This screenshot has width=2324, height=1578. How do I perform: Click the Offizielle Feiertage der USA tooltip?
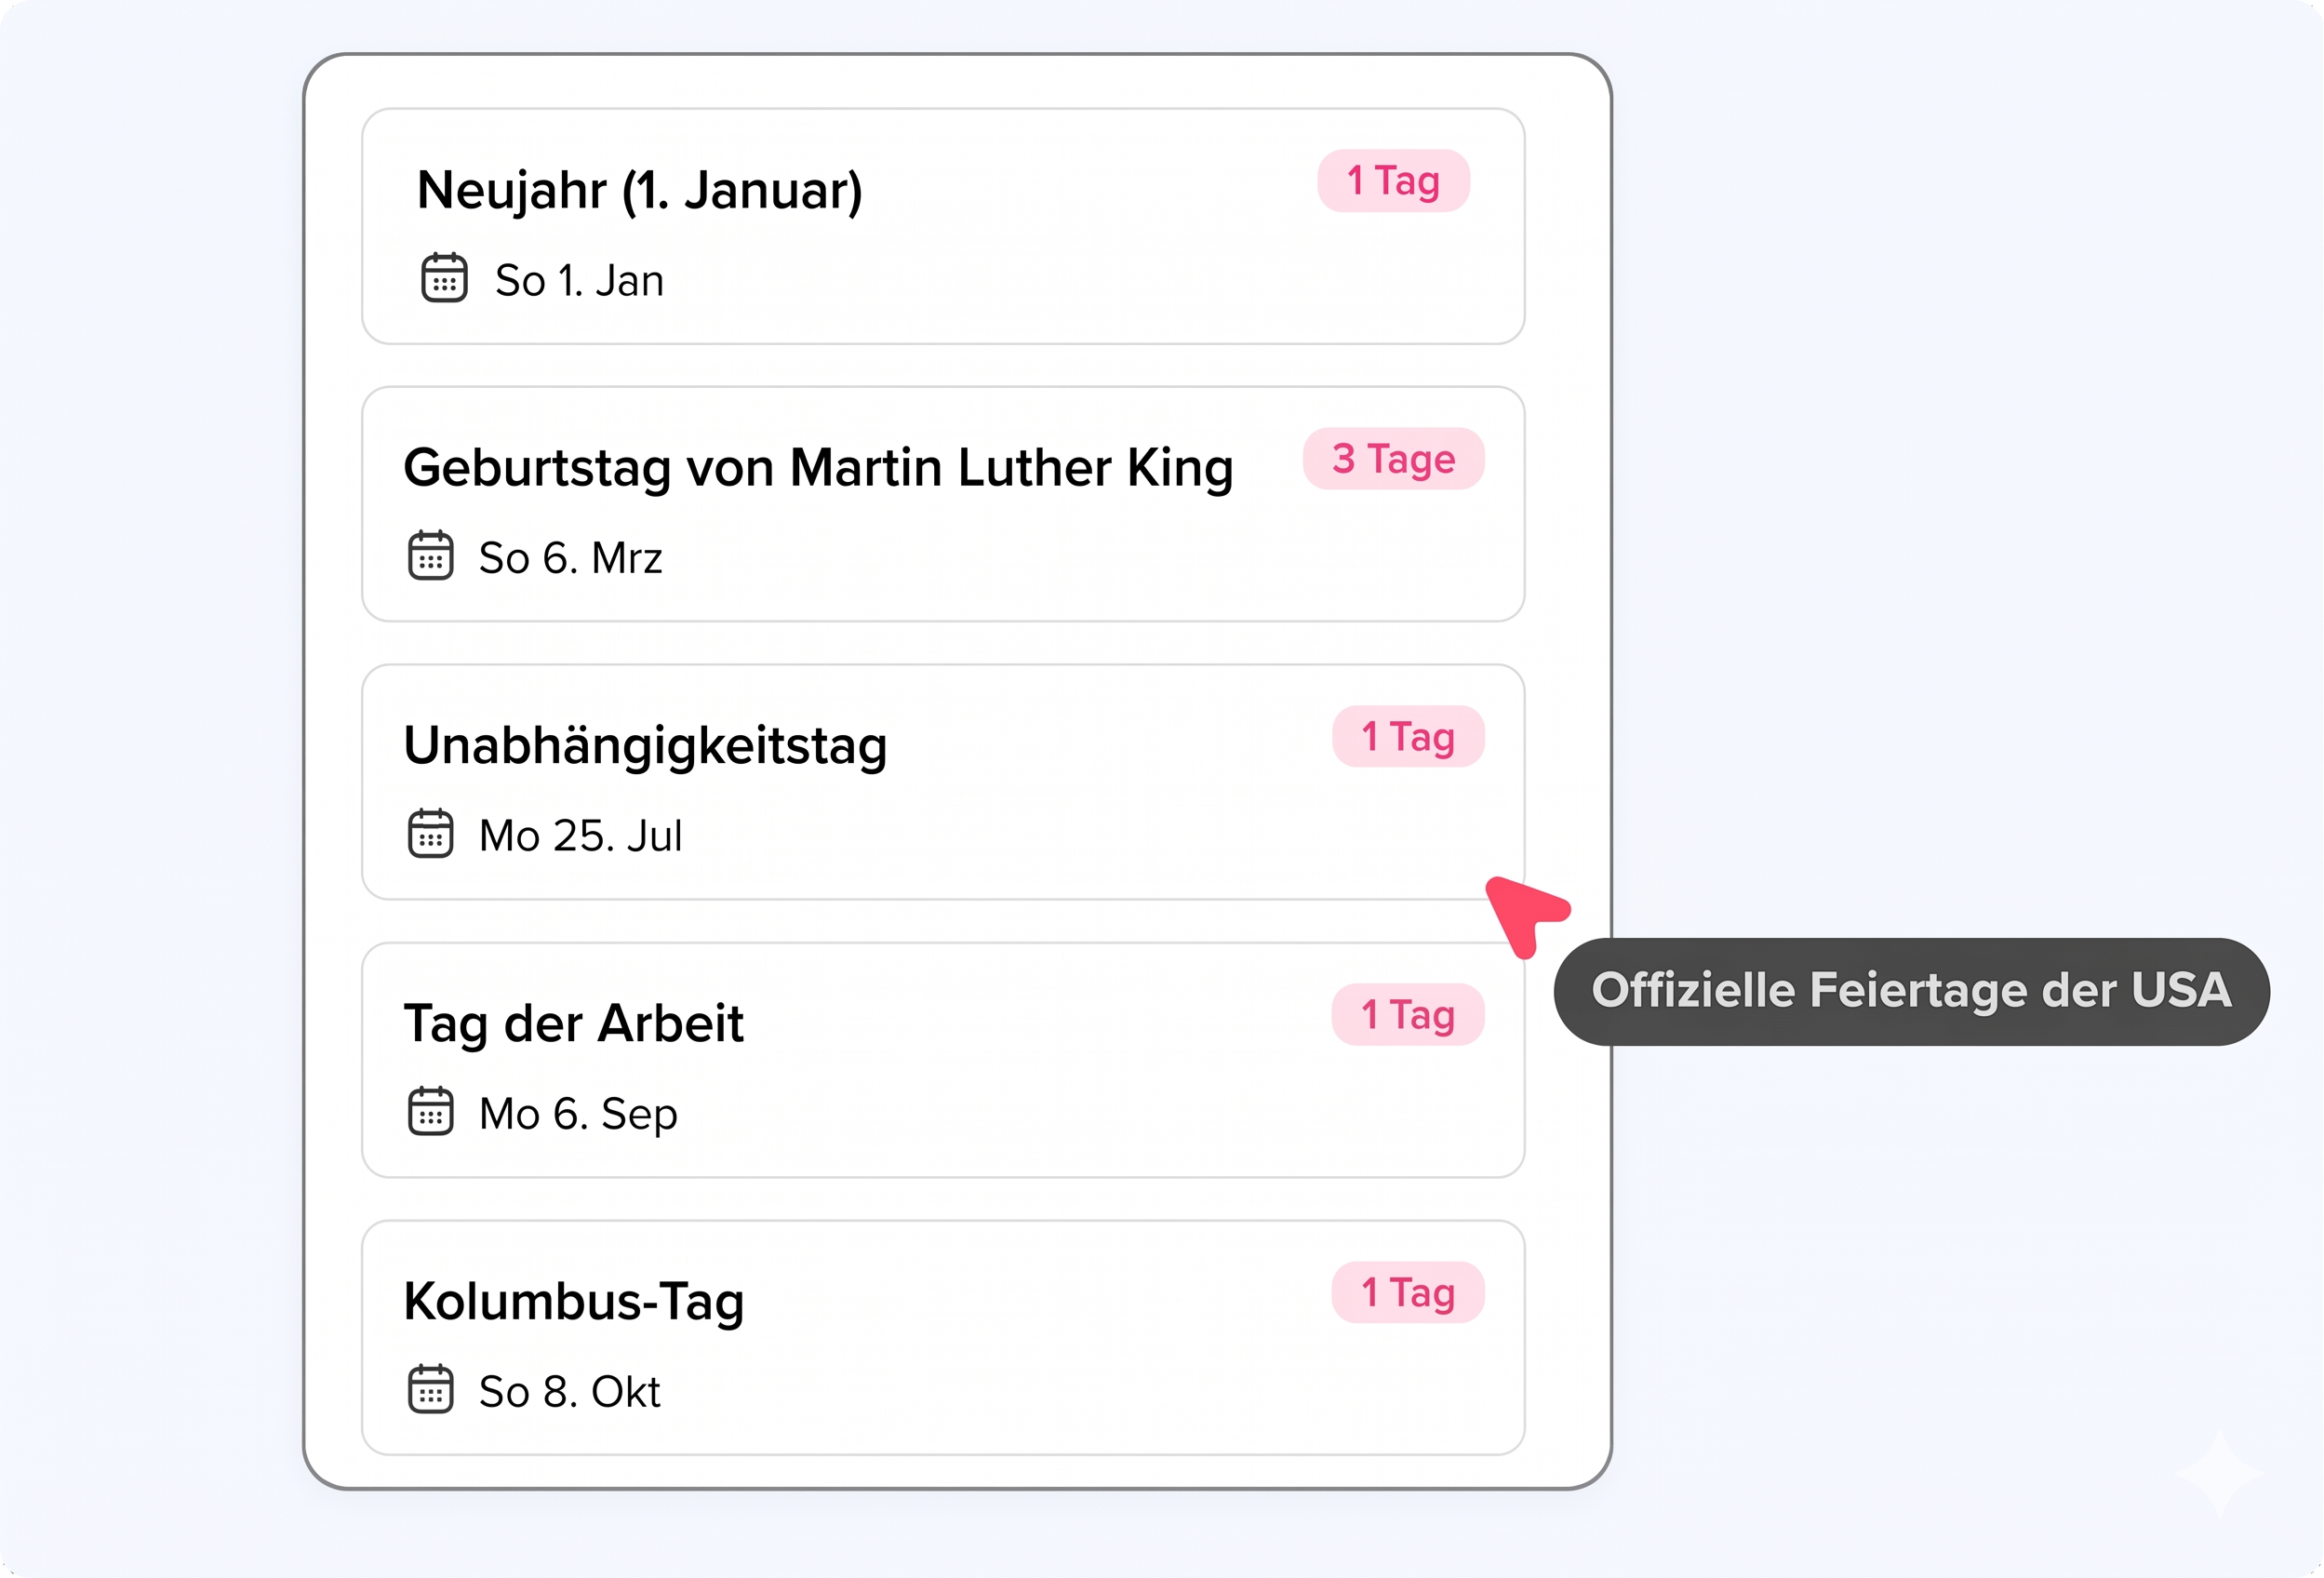click(1911, 991)
